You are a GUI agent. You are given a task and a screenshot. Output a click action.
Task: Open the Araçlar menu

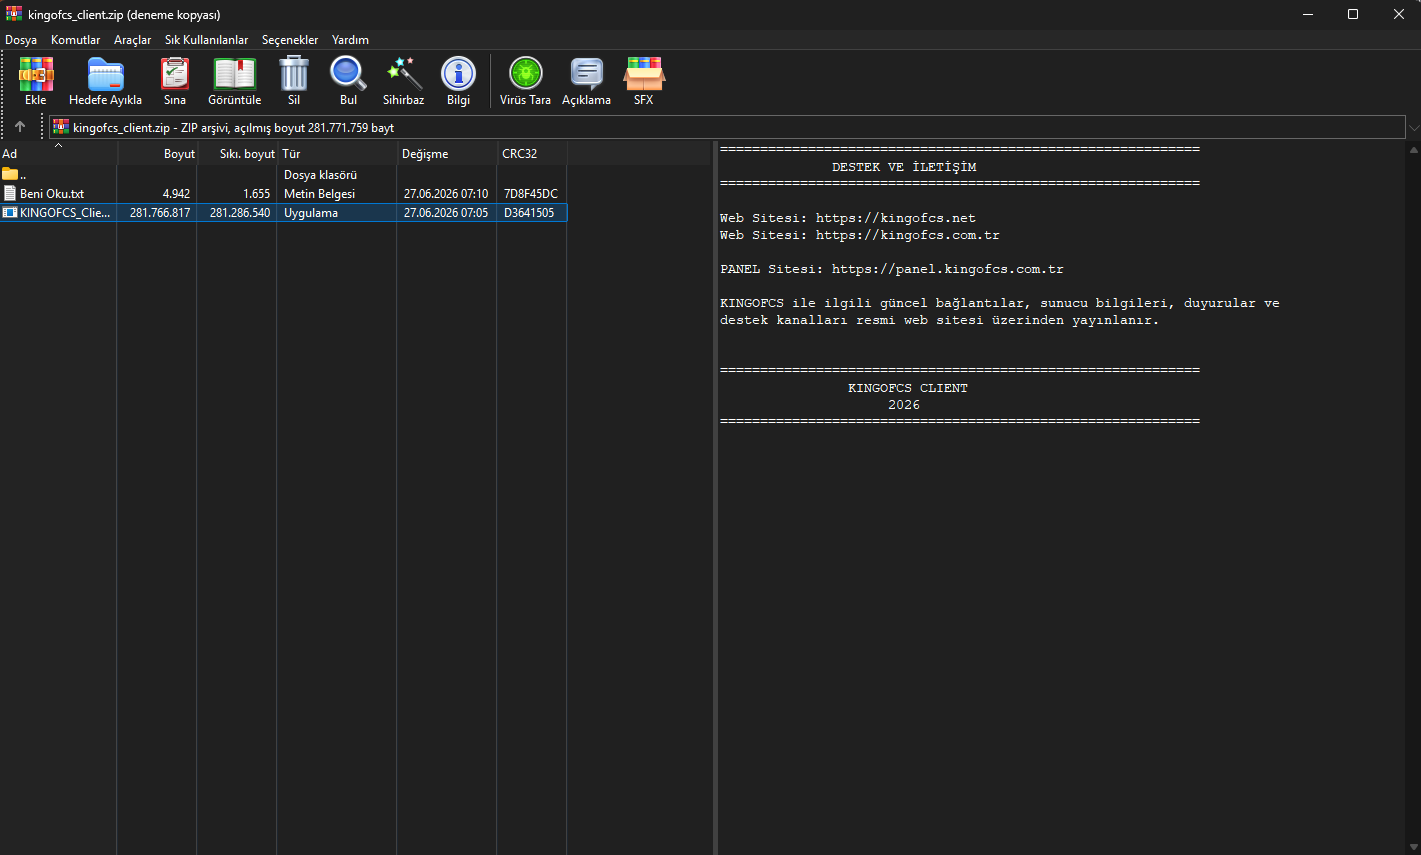pyautogui.click(x=133, y=40)
